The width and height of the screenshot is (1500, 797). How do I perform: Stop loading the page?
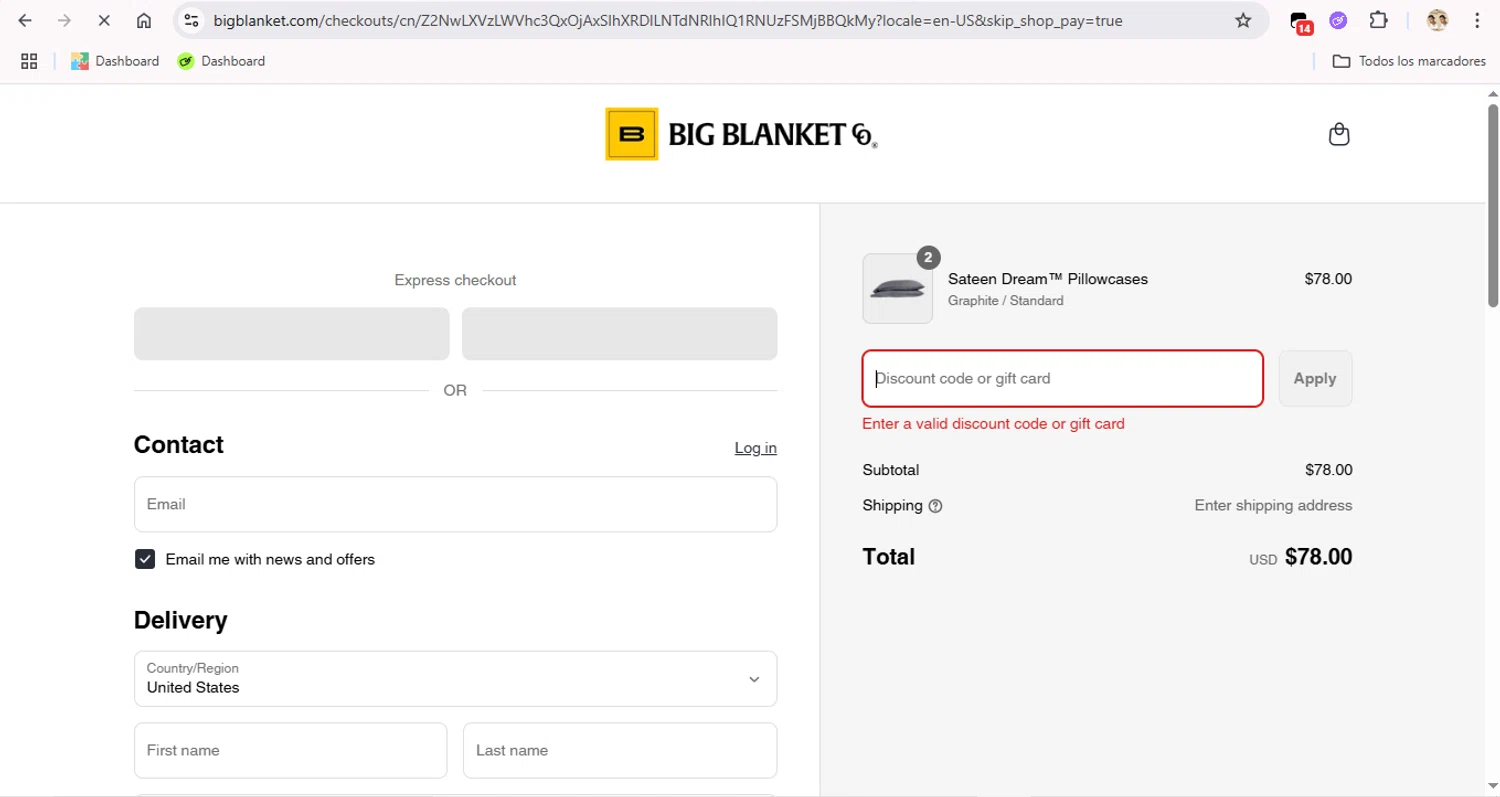104,20
